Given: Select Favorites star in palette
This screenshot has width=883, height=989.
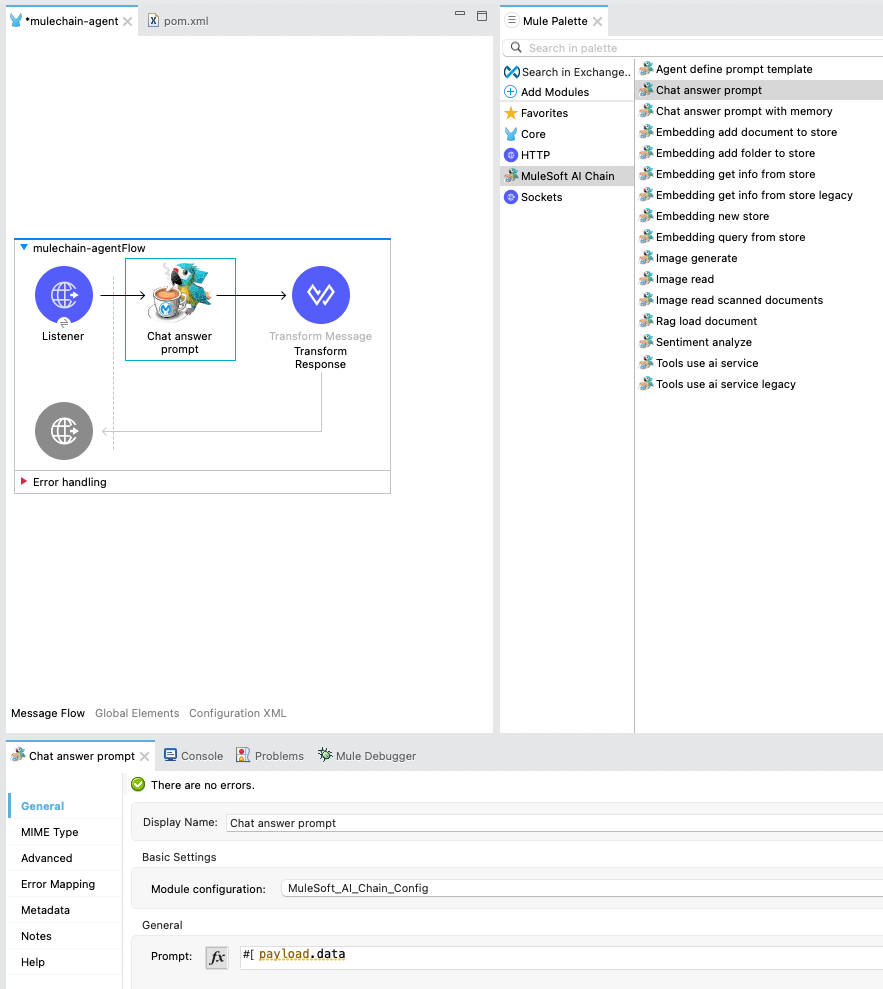Looking at the screenshot, I should coord(511,113).
